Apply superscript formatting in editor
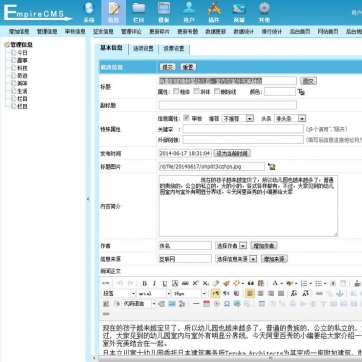This screenshot has height=362, width=362. click(x=196, y=283)
